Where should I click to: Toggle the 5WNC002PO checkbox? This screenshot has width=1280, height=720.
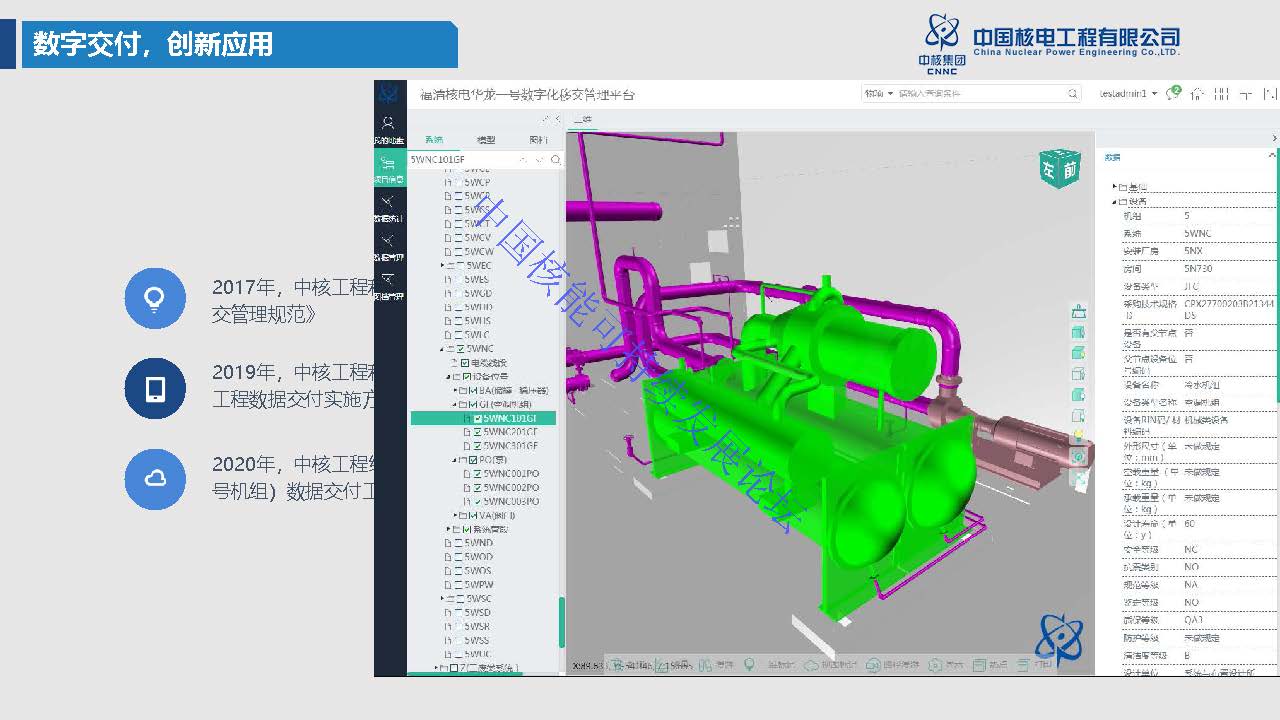[478, 487]
